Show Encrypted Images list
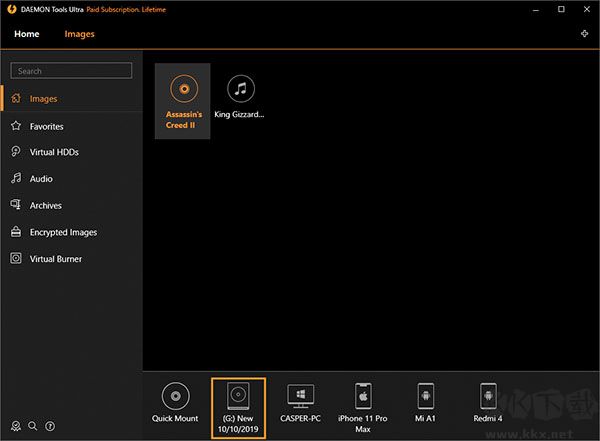 [63, 232]
